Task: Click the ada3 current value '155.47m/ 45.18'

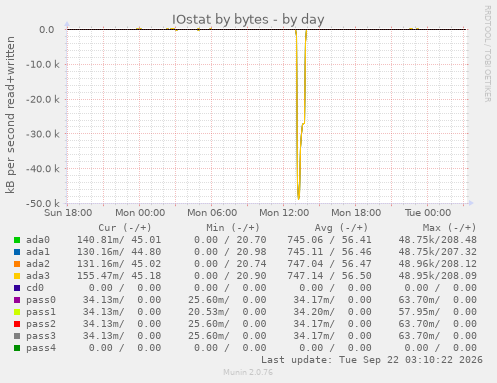Action: 119,276
